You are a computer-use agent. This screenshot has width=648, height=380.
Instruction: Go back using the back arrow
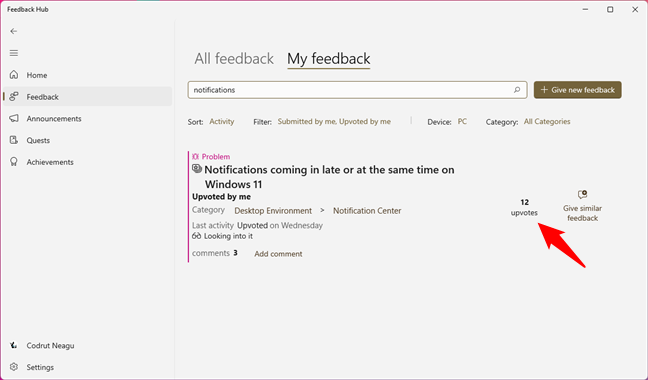click(x=14, y=31)
